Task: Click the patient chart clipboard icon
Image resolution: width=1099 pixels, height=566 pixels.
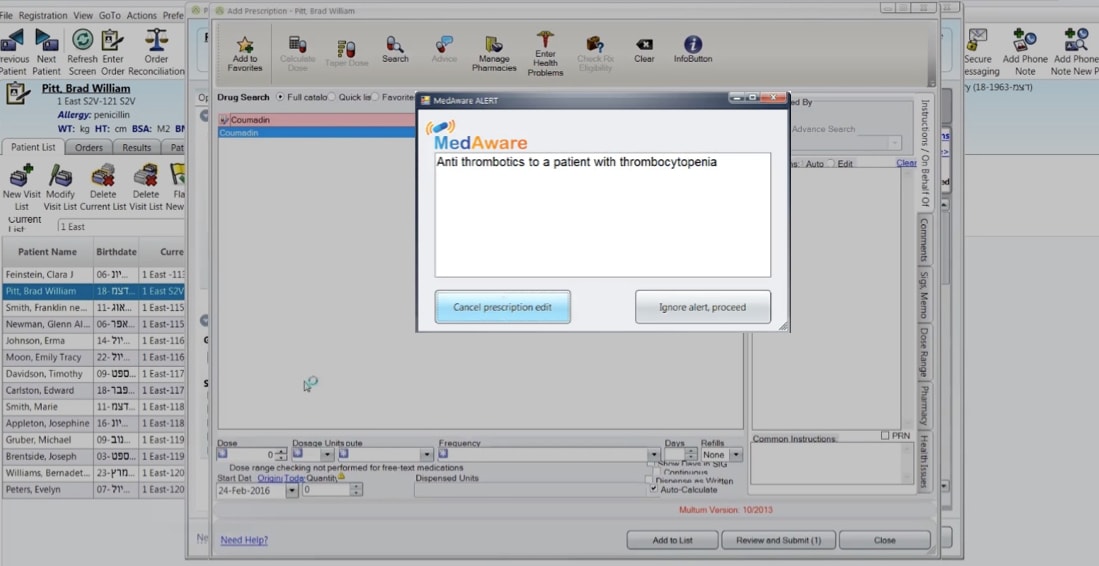Action: click(16, 93)
